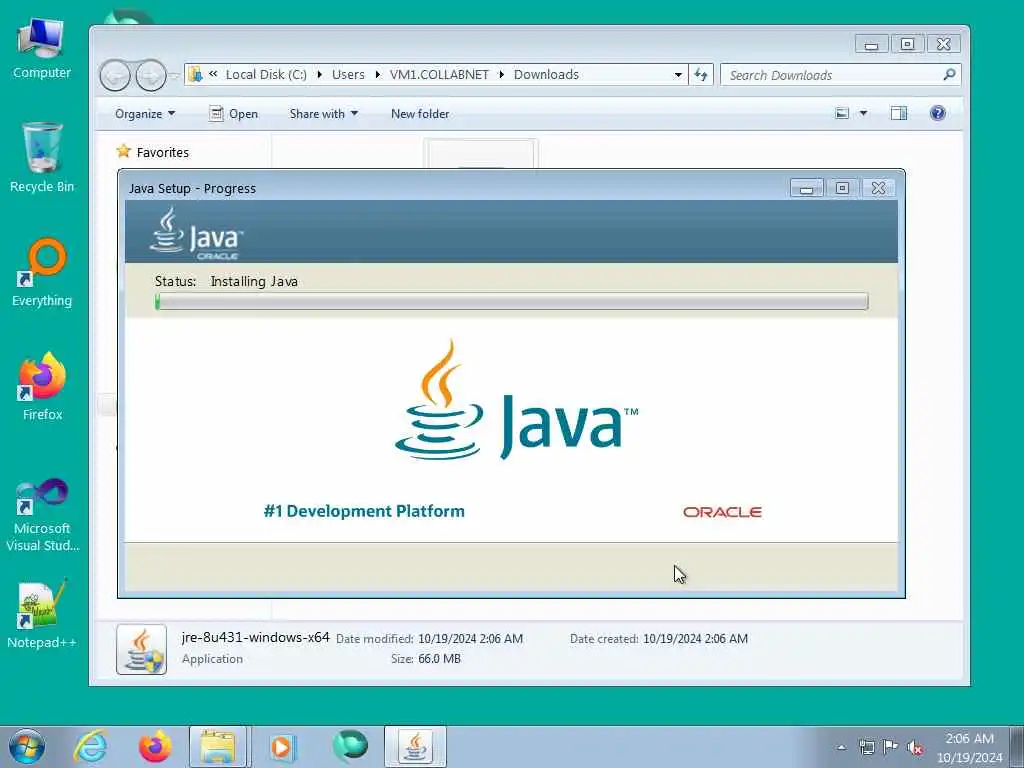The height and width of the screenshot is (768, 1024).
Task: Open Firefox from the taskbar
Action: 155,747
